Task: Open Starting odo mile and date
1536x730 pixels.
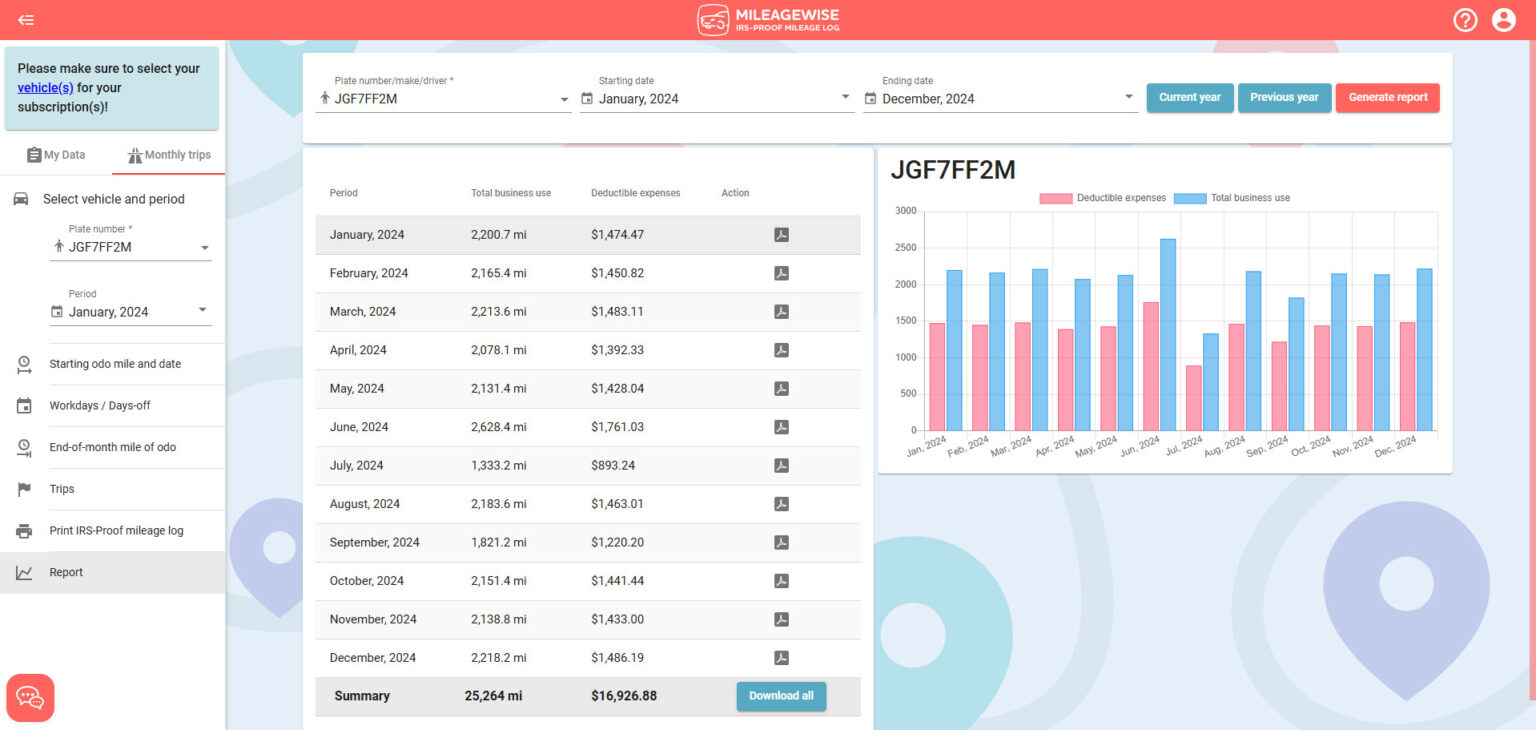Action: (x=112, y=364)
